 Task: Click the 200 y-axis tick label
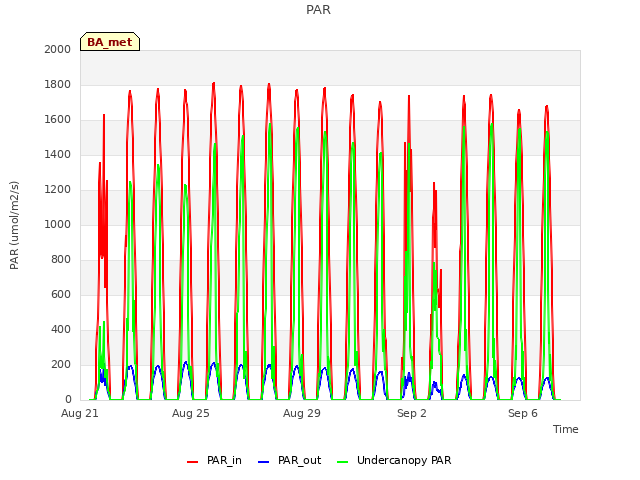click(x=61, y=365)
